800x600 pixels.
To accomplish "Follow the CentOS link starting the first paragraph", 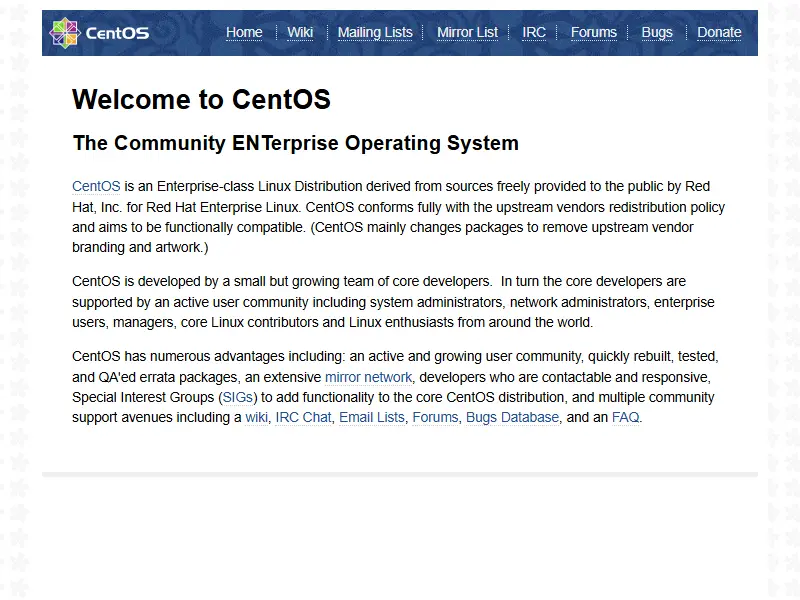I will 96,187.
